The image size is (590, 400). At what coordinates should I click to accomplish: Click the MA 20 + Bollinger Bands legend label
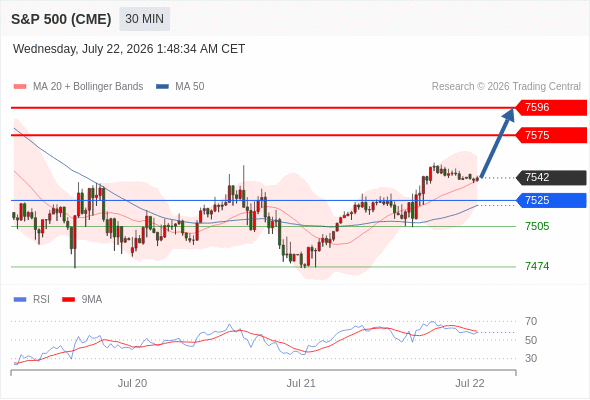pos(88,87)
